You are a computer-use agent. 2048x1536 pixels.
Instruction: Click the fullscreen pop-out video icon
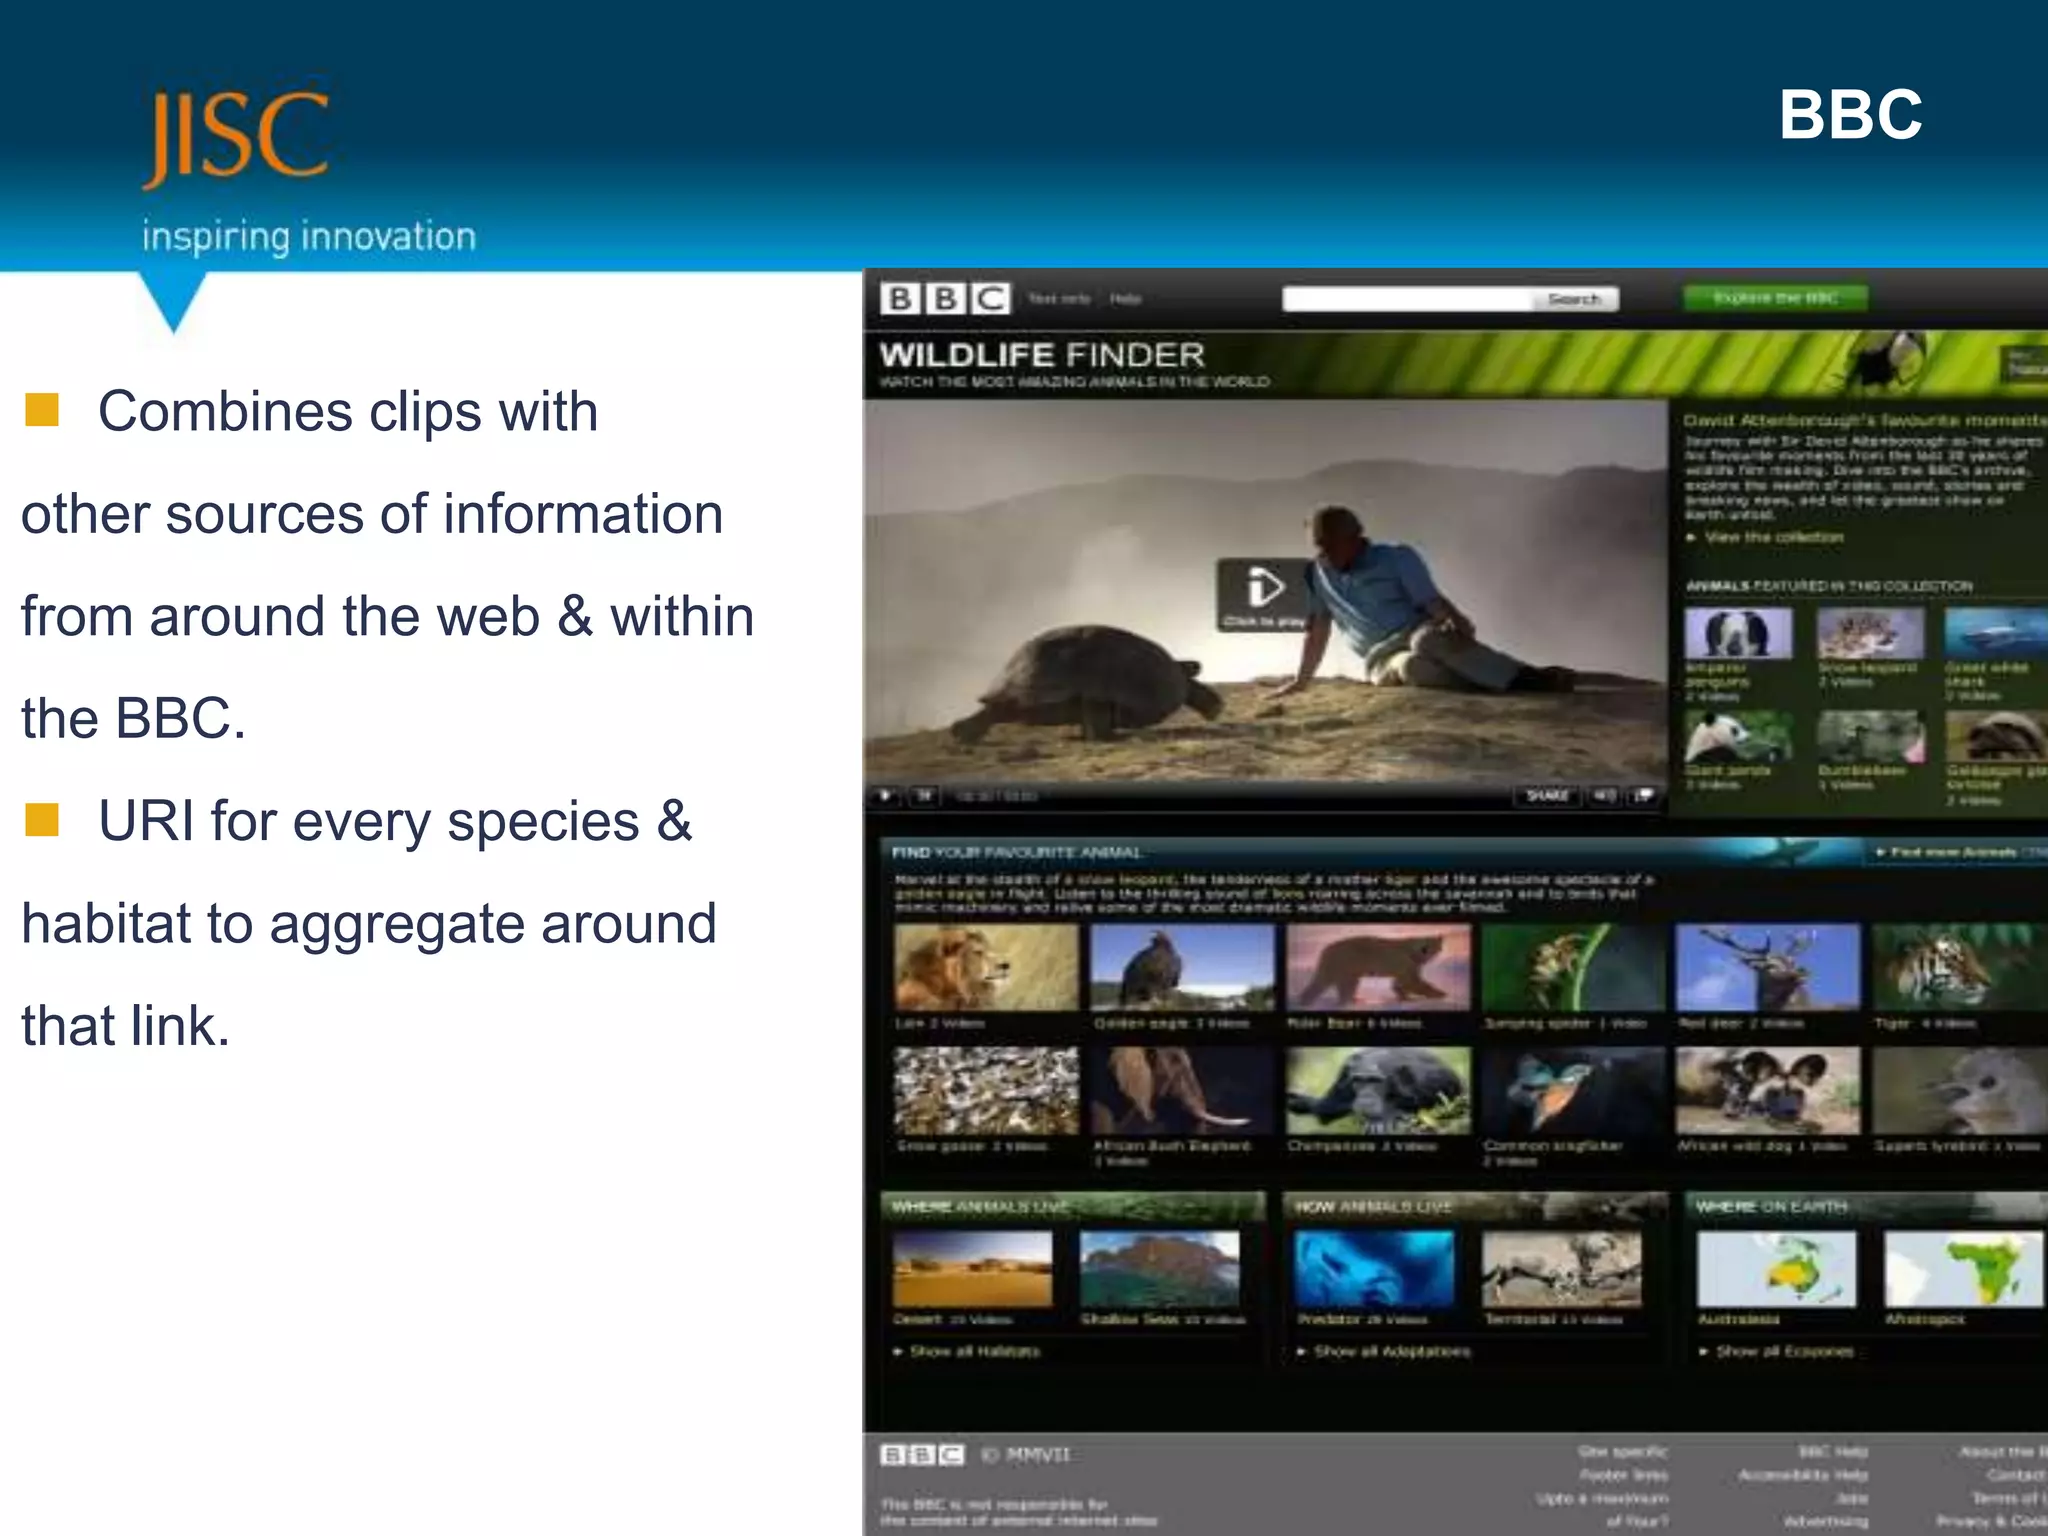(1643, 796)
